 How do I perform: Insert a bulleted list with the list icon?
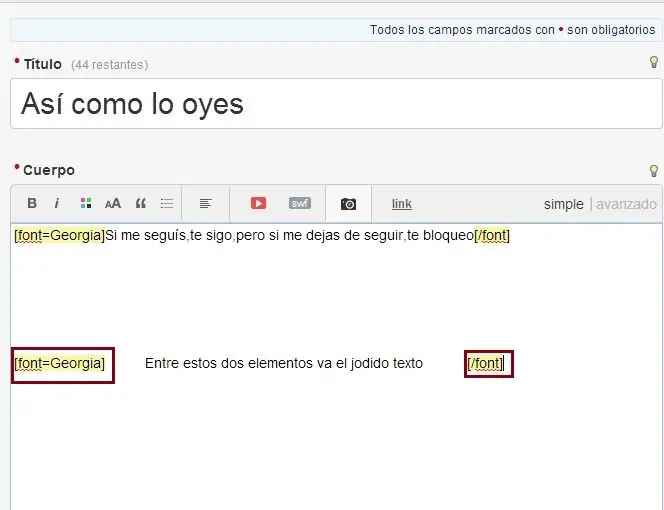click(167, 204)
